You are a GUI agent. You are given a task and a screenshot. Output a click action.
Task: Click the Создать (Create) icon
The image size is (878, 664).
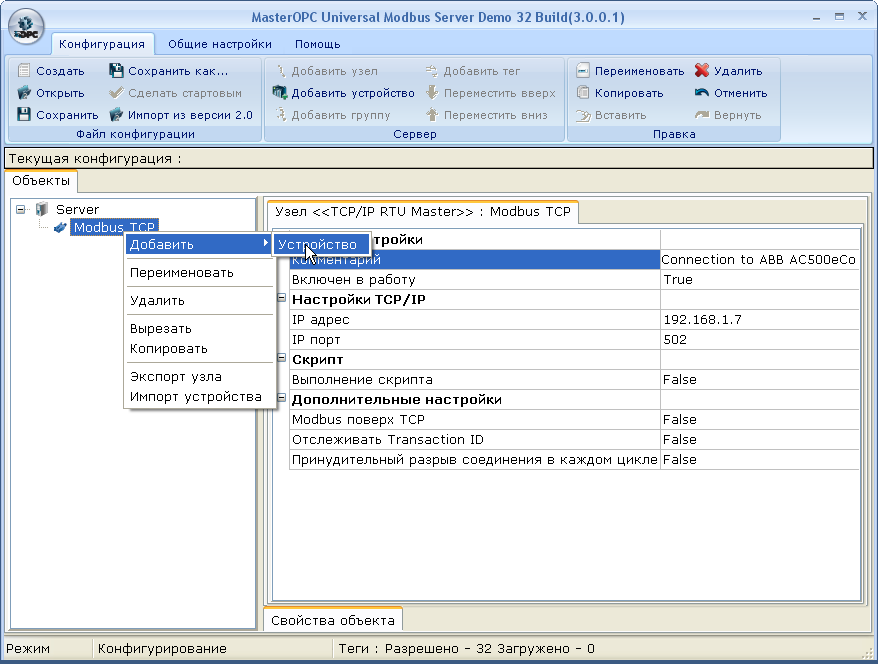(x=25, y=71)
